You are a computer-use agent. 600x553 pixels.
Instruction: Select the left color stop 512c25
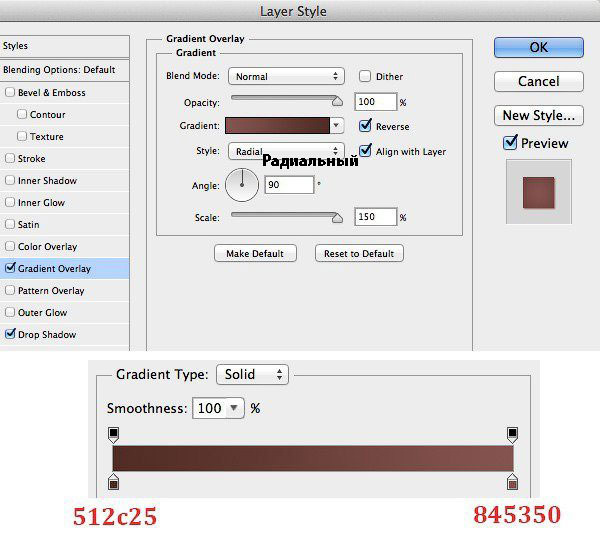point(113,482)
